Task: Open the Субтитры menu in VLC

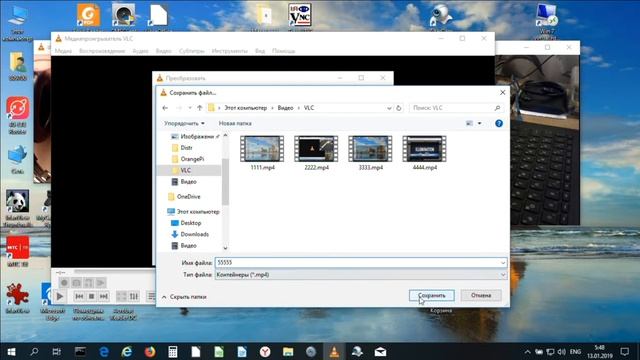Action: (x=191, y=51)
